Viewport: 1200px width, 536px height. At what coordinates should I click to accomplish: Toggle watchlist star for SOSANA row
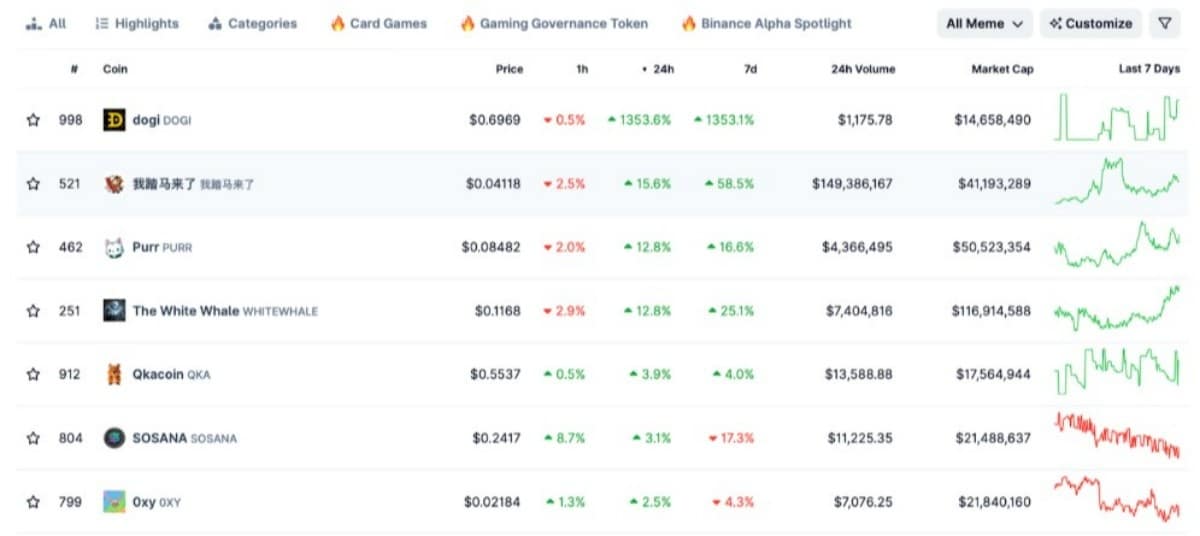pyautogui.click(x=33, y=438)
